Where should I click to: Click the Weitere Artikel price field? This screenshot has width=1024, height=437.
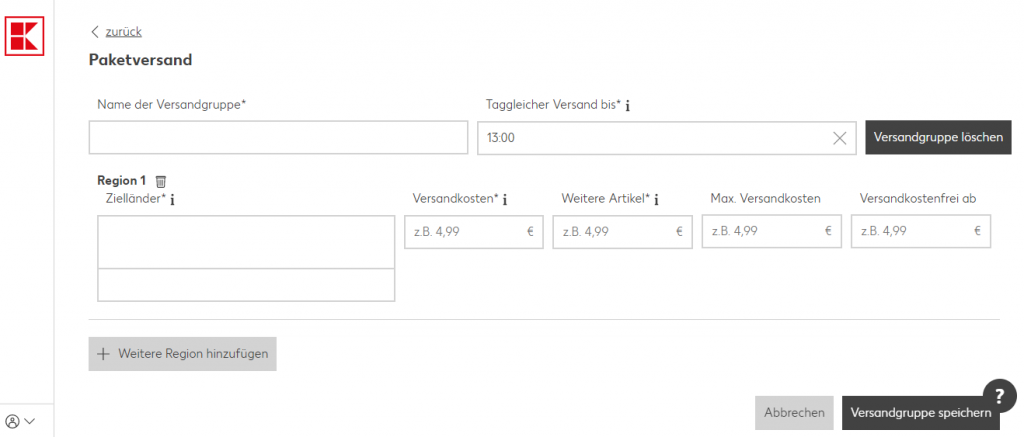tap(613, 231)
